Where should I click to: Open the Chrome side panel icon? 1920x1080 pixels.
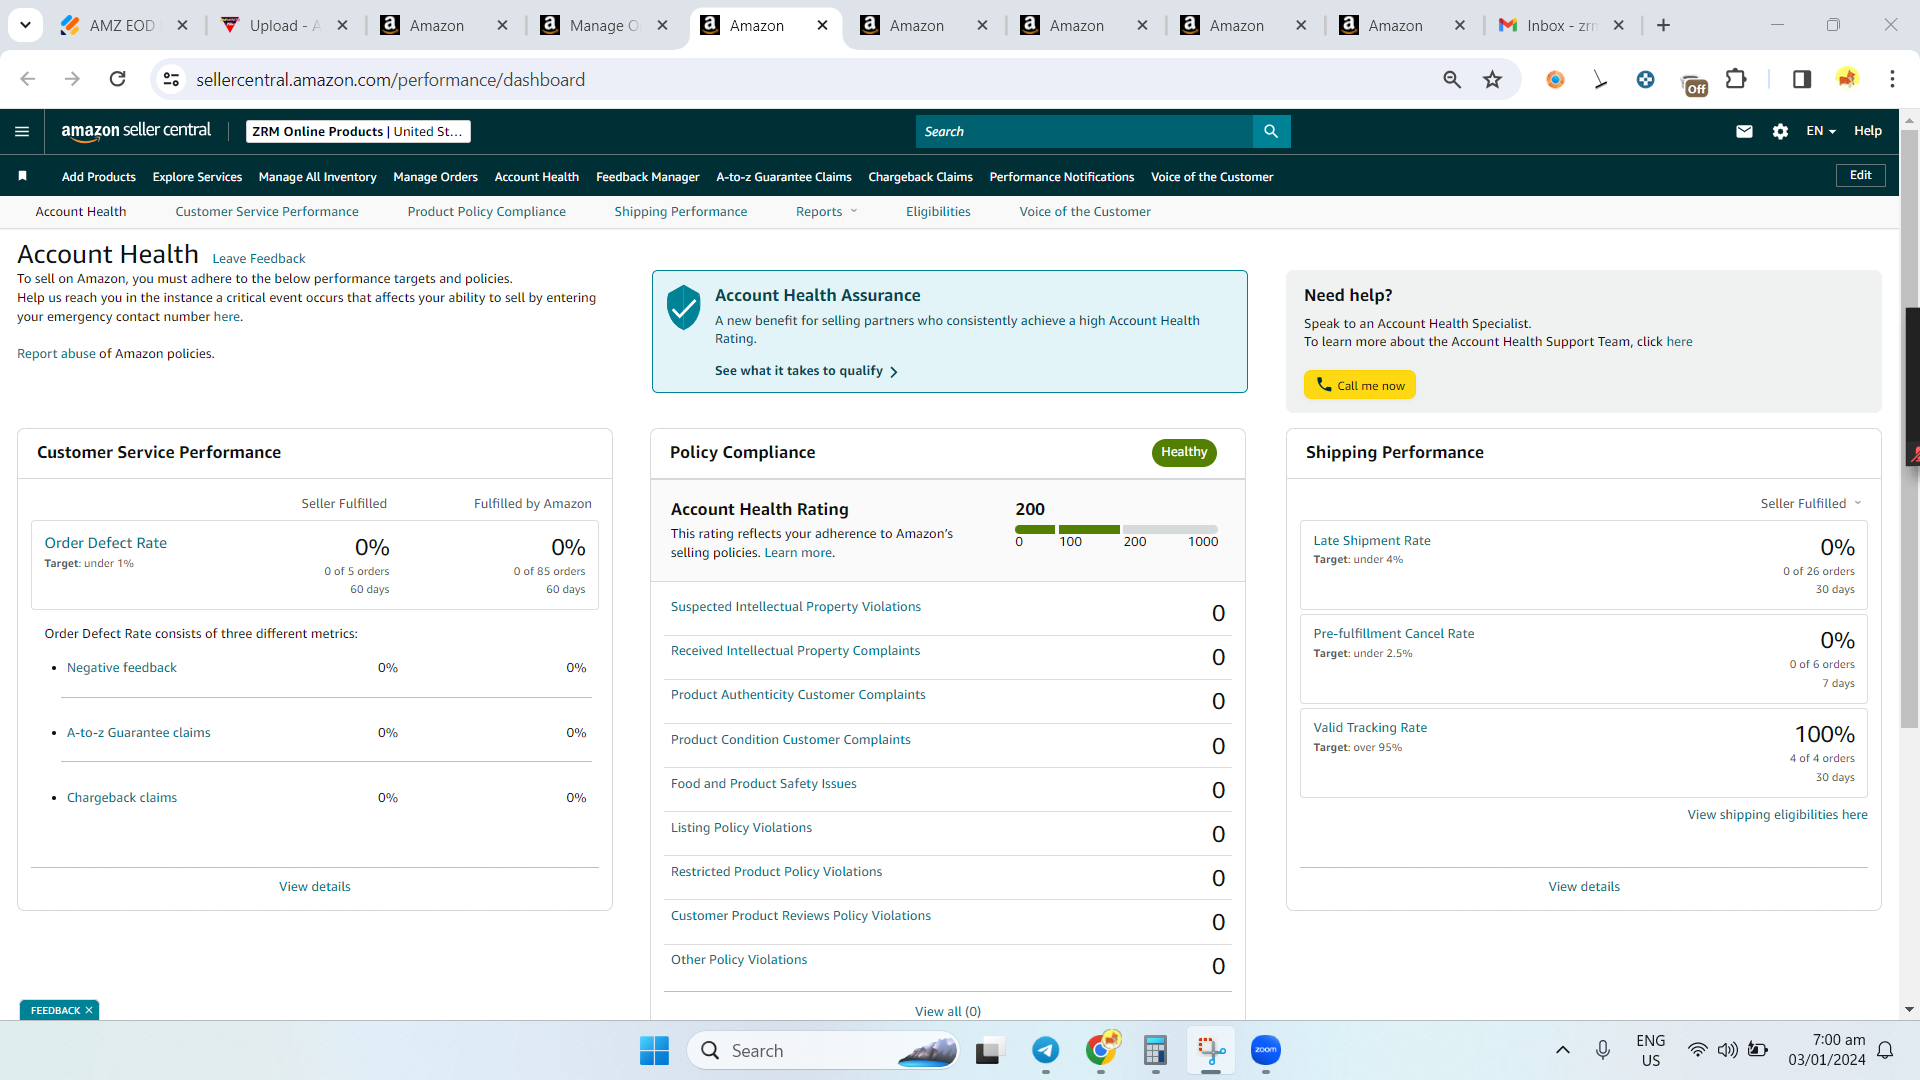(1802, 79)
